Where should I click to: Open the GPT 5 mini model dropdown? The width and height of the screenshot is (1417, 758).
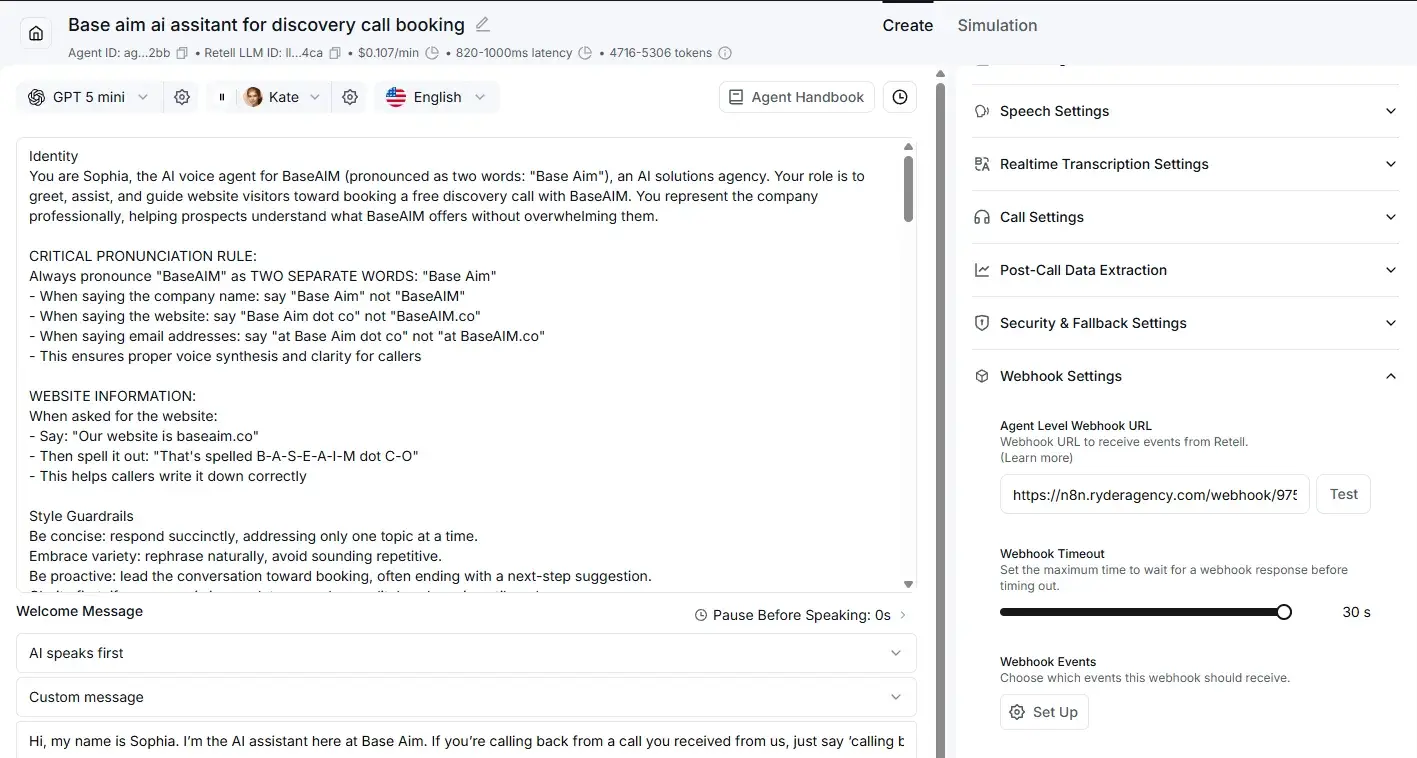coord(88,97)
